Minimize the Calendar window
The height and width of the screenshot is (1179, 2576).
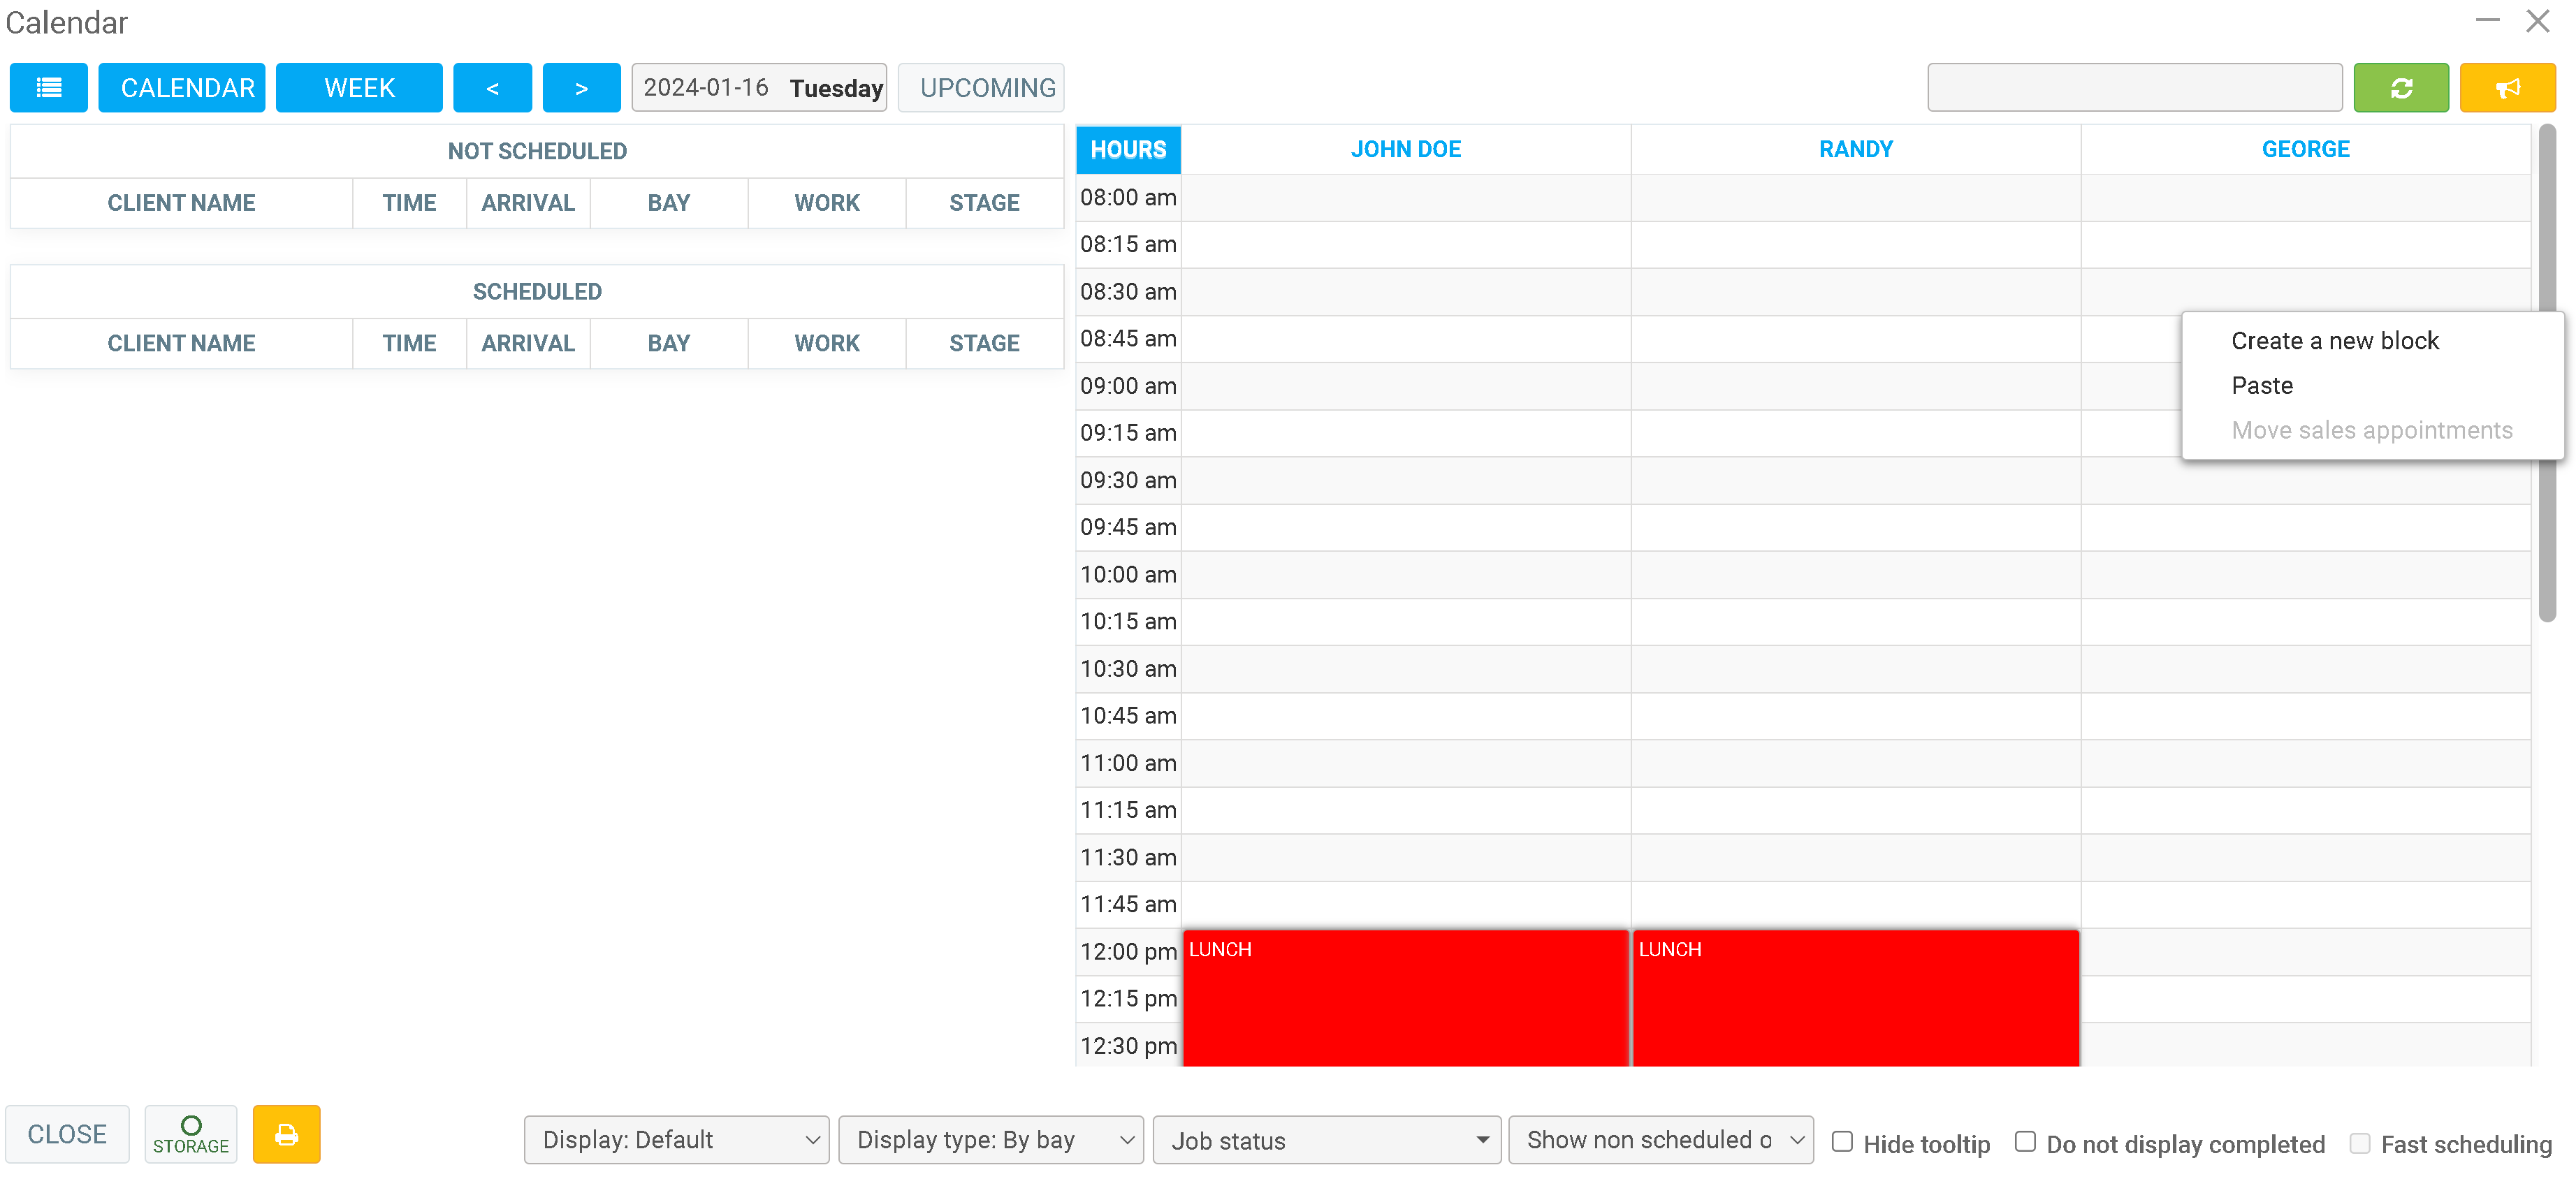(2487, 21)
